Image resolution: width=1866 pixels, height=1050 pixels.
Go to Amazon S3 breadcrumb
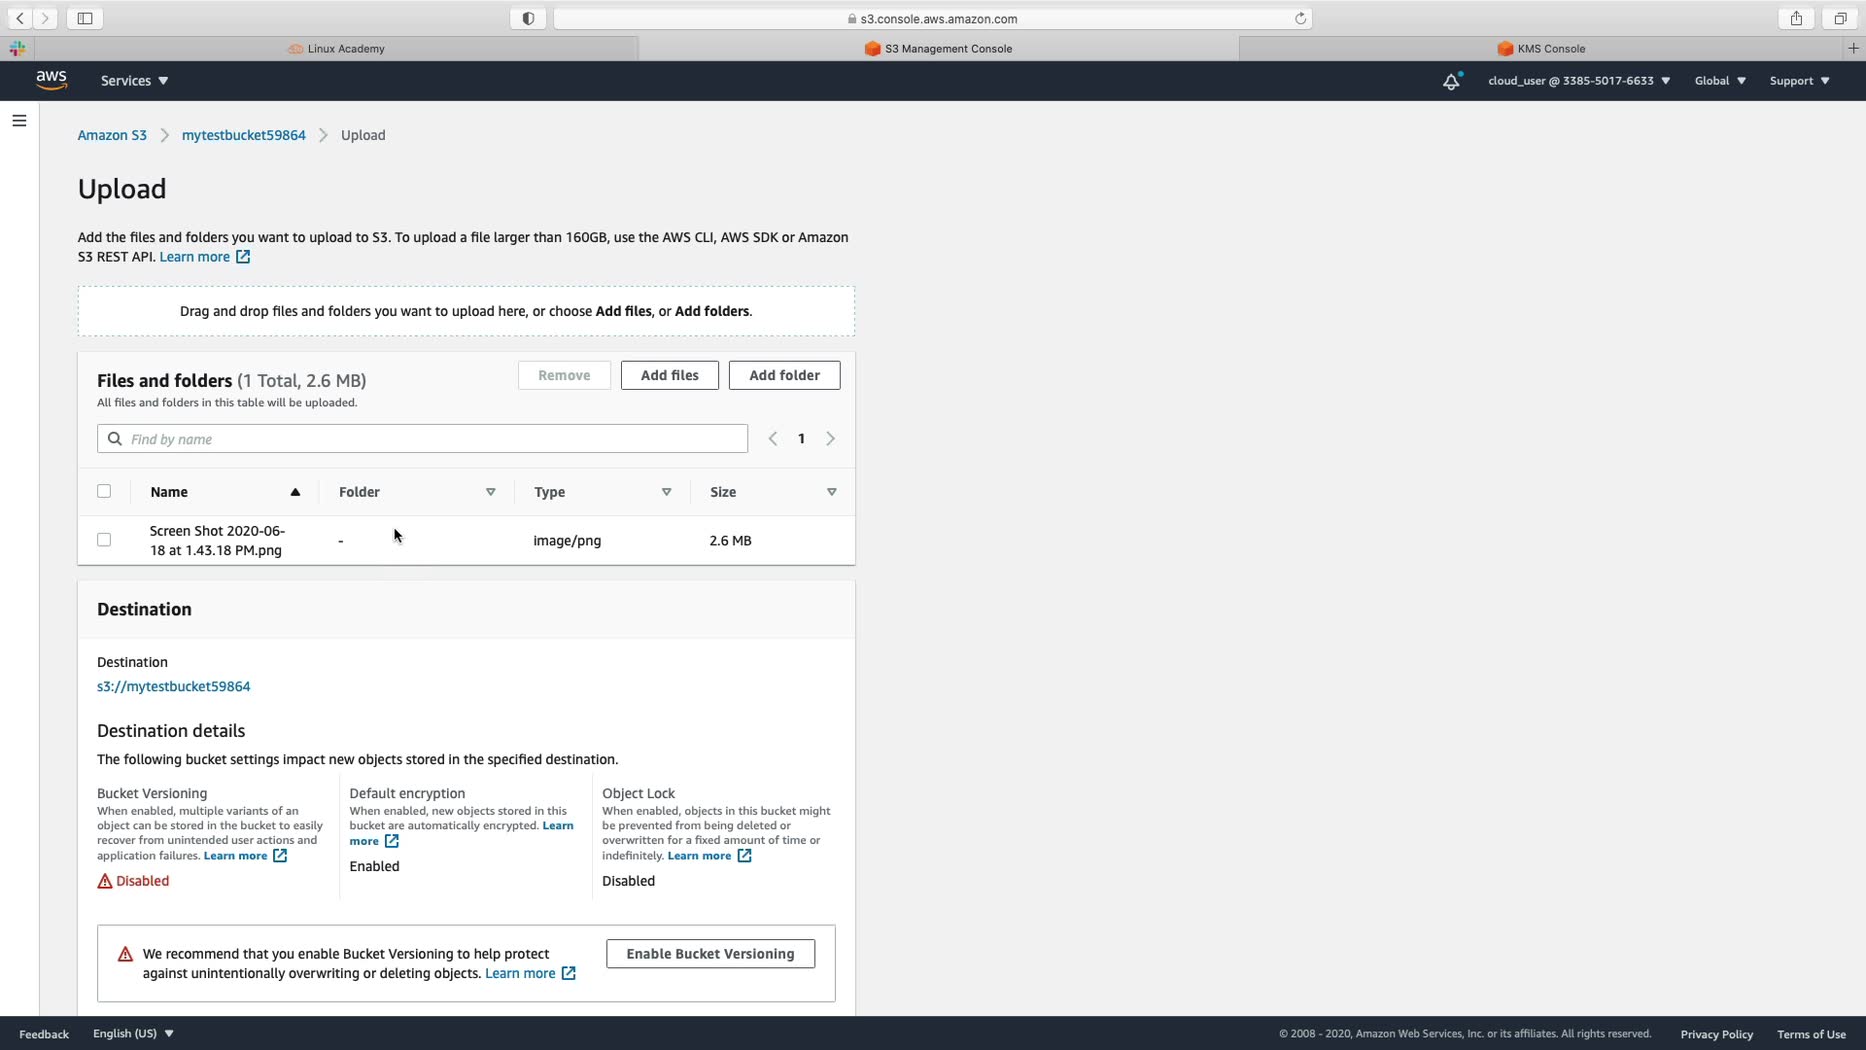pos(112,135)
